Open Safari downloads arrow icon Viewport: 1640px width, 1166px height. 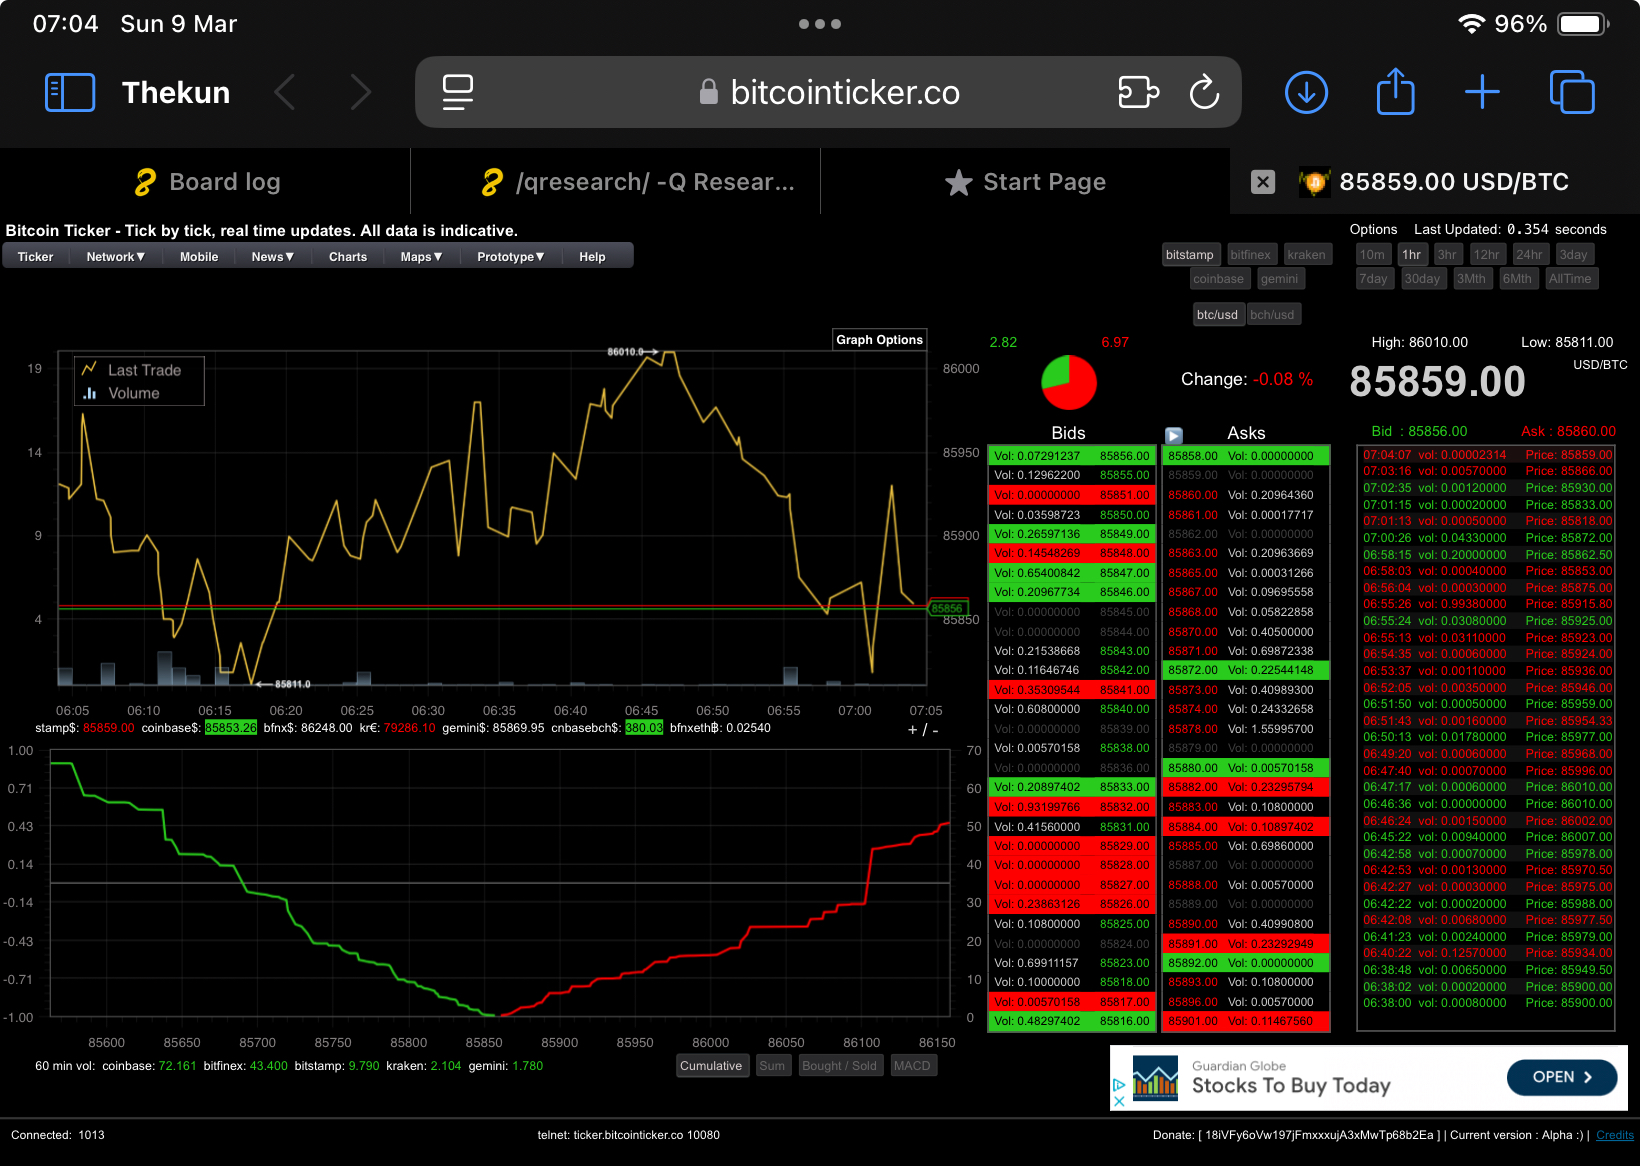click(x=1306, y=92)
